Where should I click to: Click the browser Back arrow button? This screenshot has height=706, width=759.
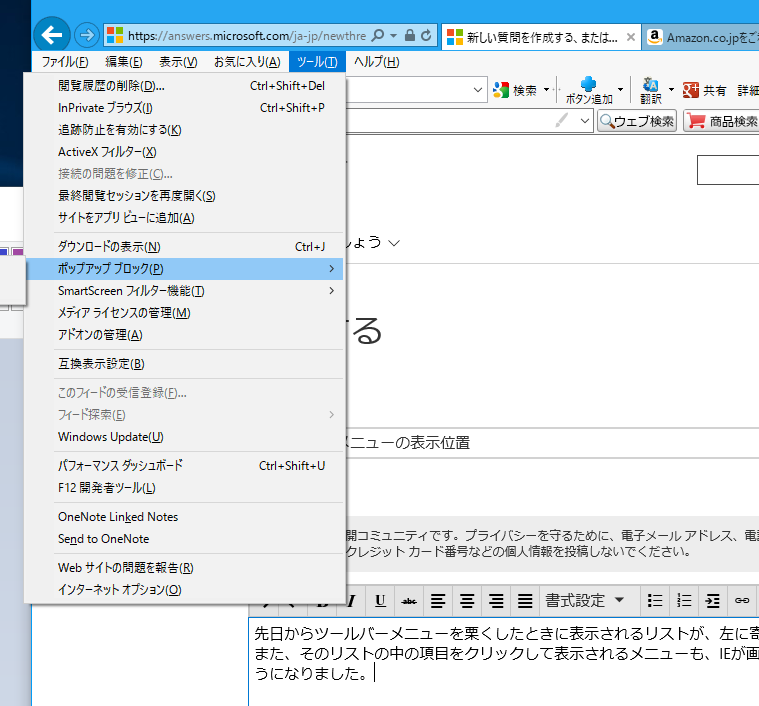tap(52, 35)
